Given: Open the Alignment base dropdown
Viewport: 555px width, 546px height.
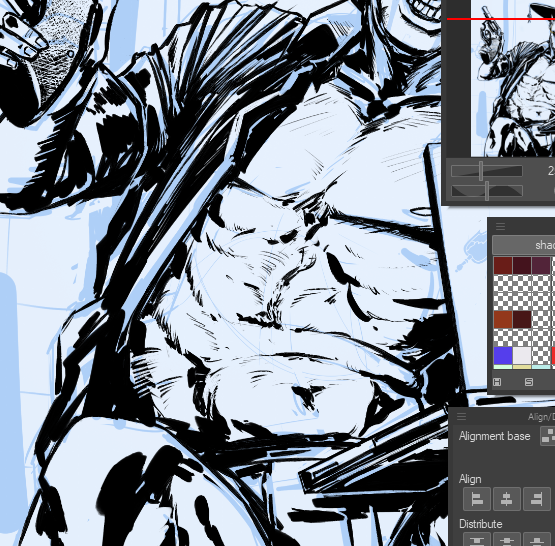Looking at the screenshot, I should pyautogui.click(x=548, y=436).
